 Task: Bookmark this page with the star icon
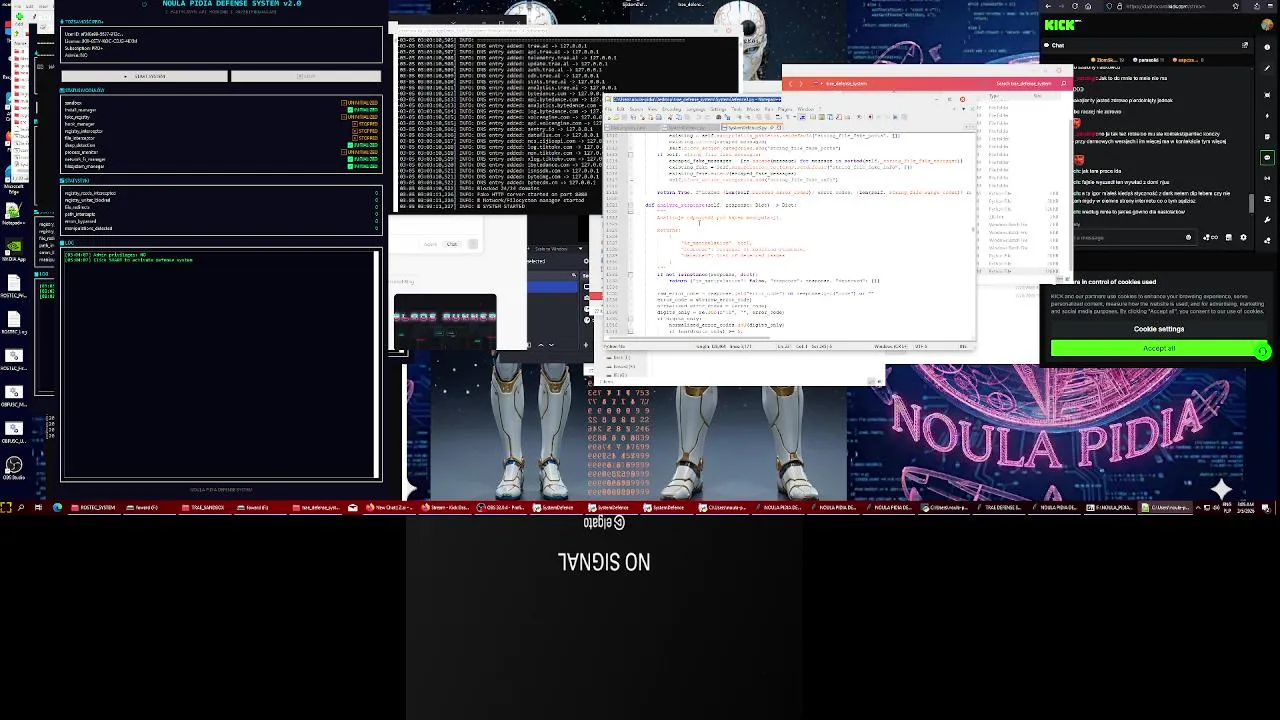[x=1236, y=6]
